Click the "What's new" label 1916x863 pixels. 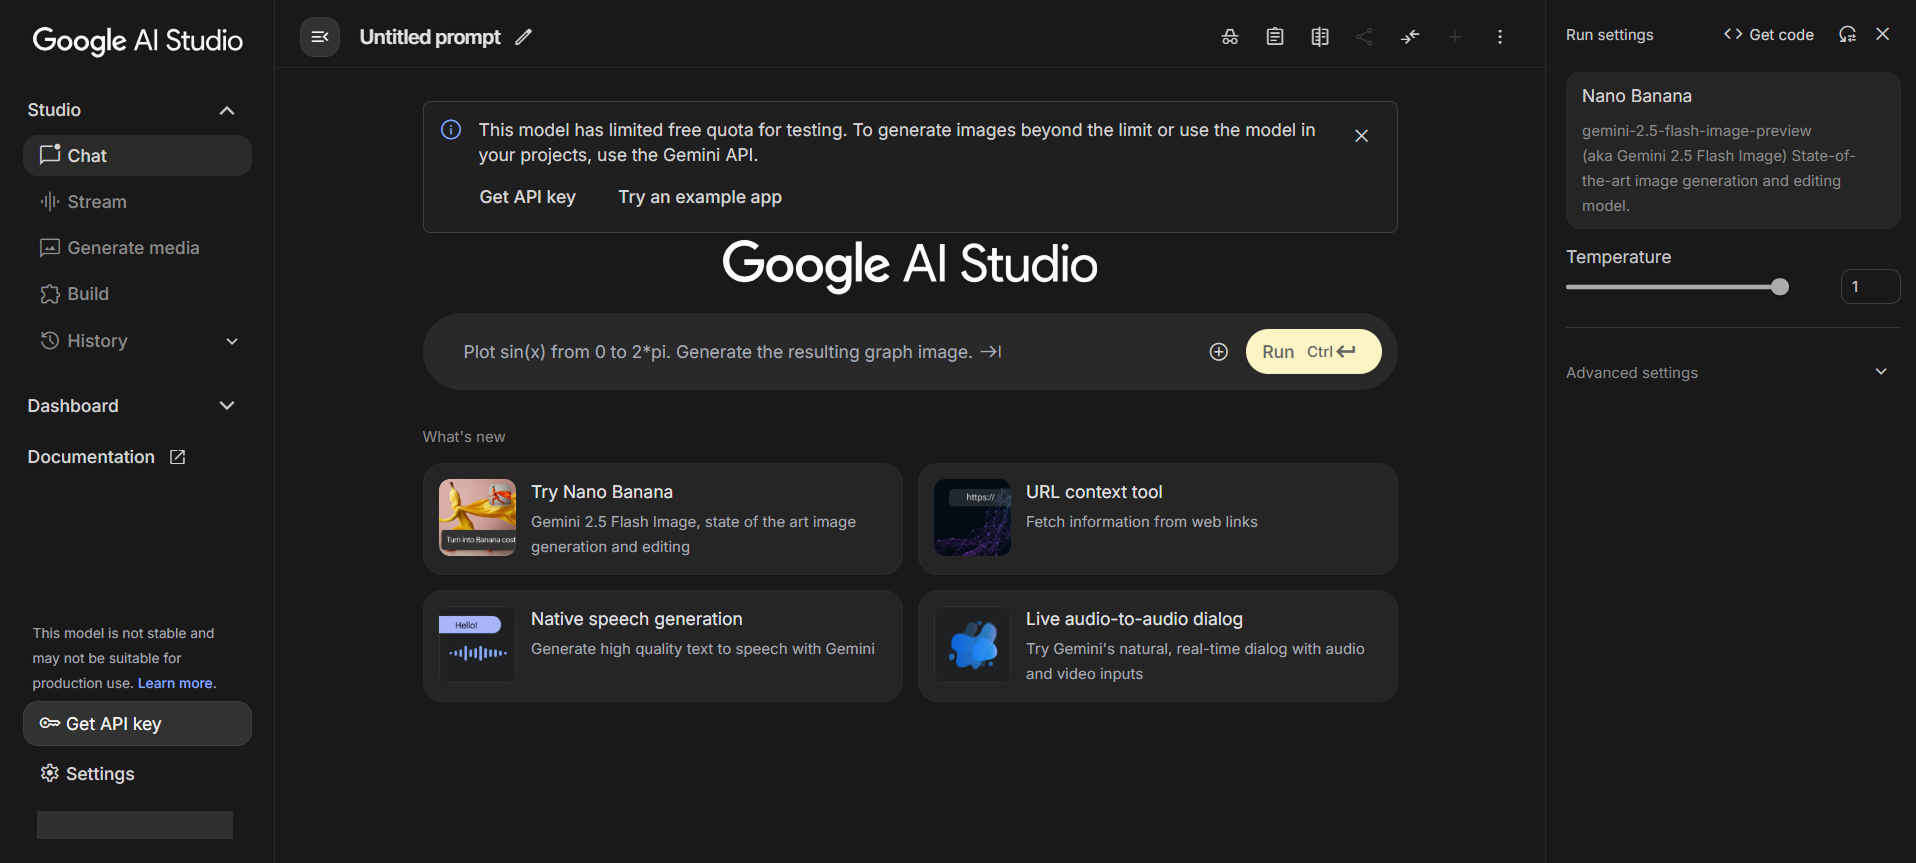tap(464, 437)
